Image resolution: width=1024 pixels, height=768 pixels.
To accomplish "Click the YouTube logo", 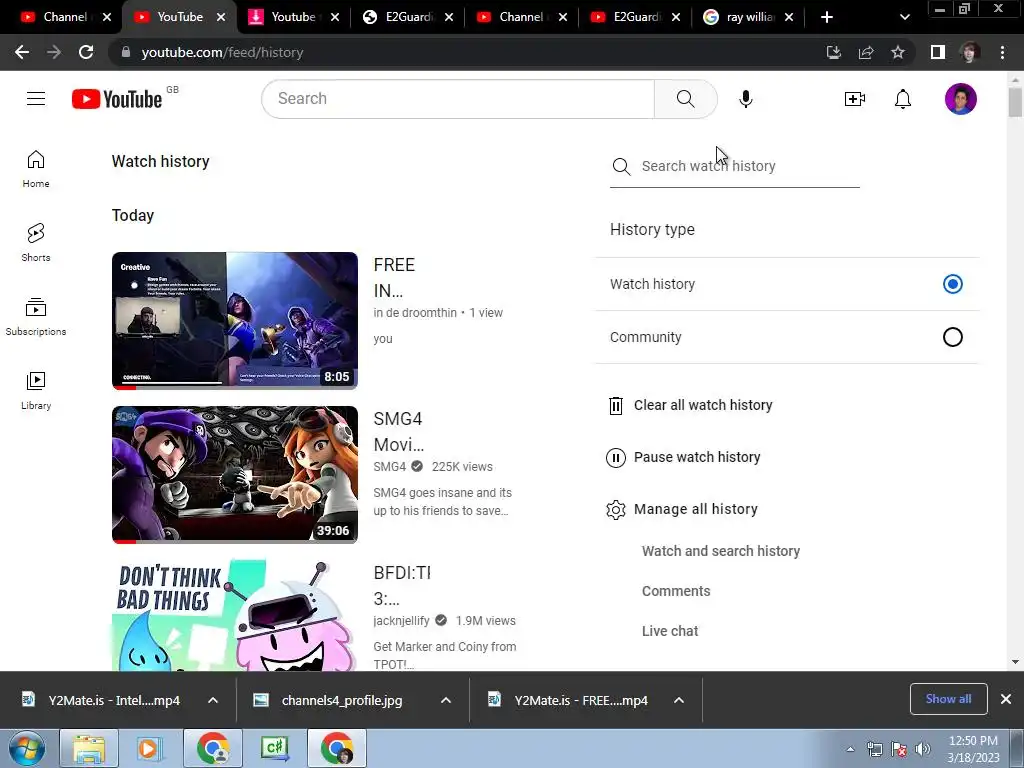I will (117, 99).
